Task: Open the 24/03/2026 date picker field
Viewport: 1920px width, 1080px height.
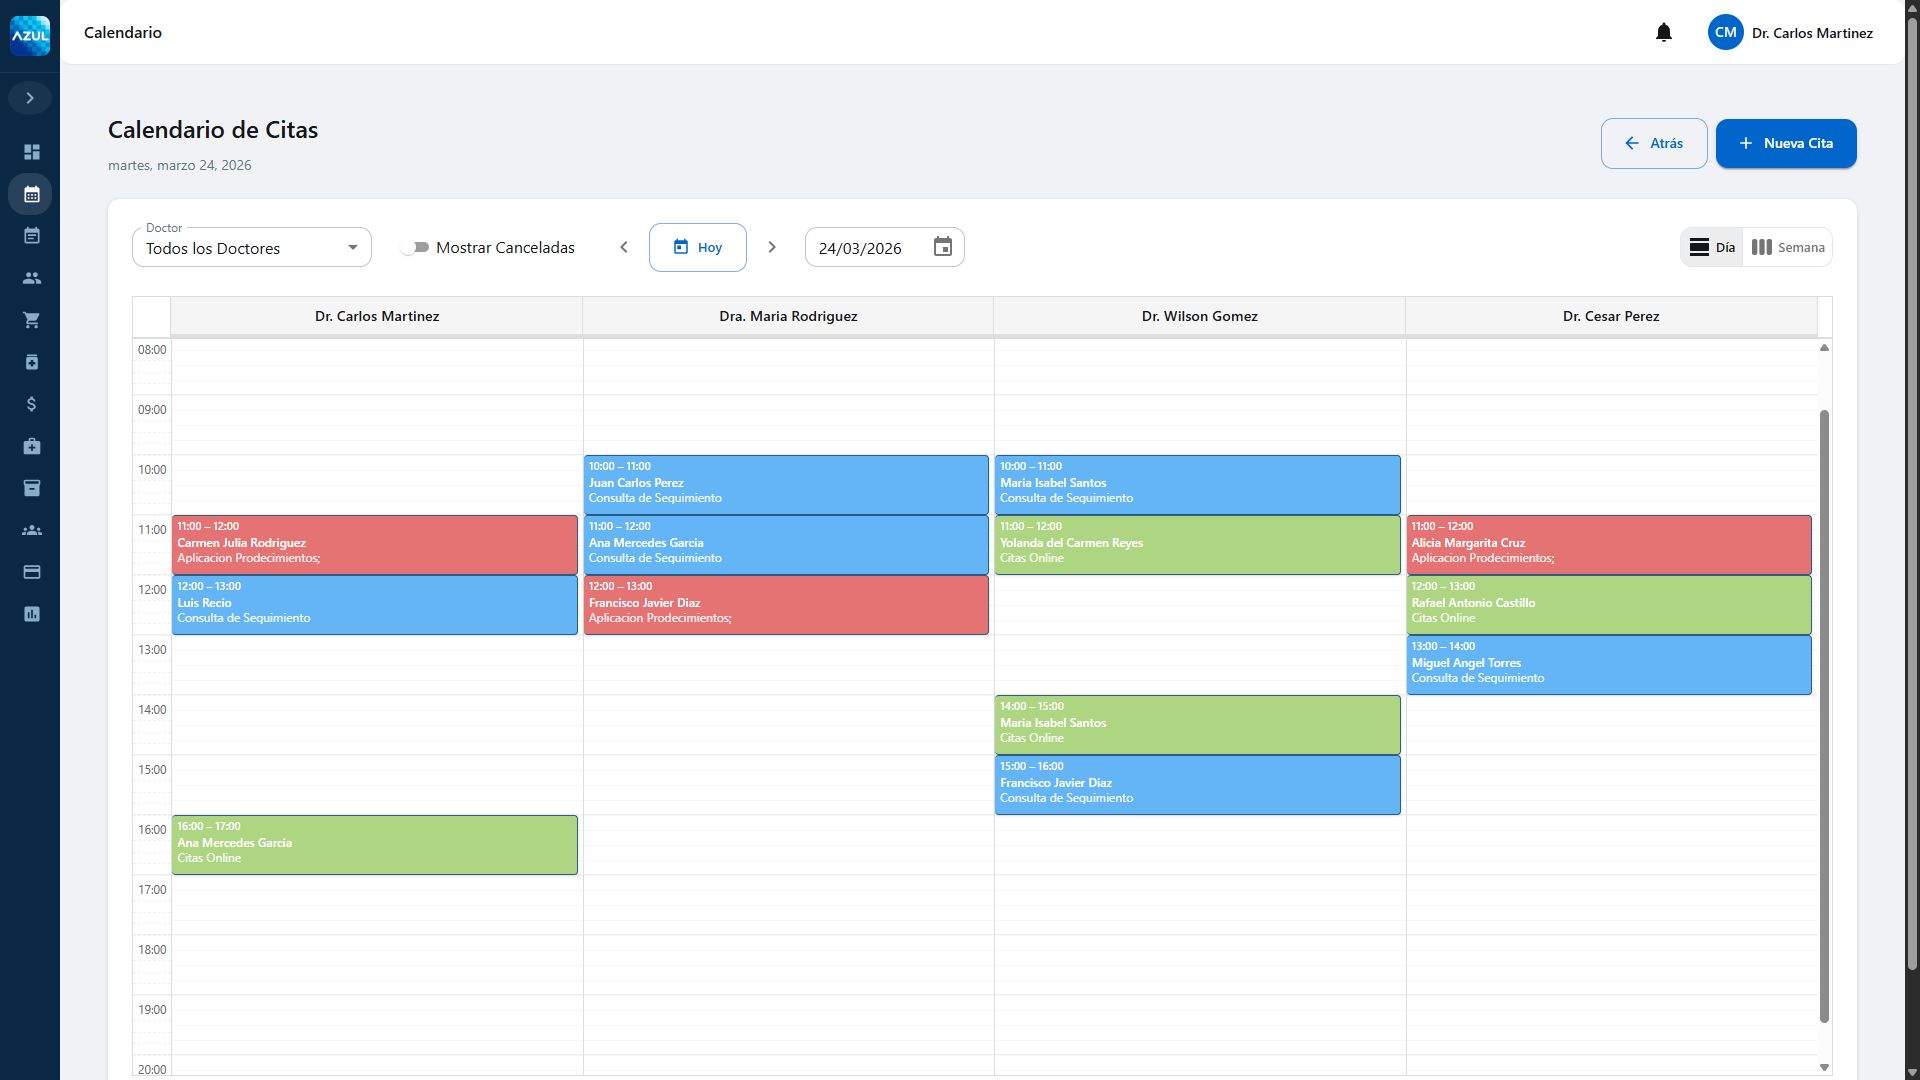Action: (884, 247)
